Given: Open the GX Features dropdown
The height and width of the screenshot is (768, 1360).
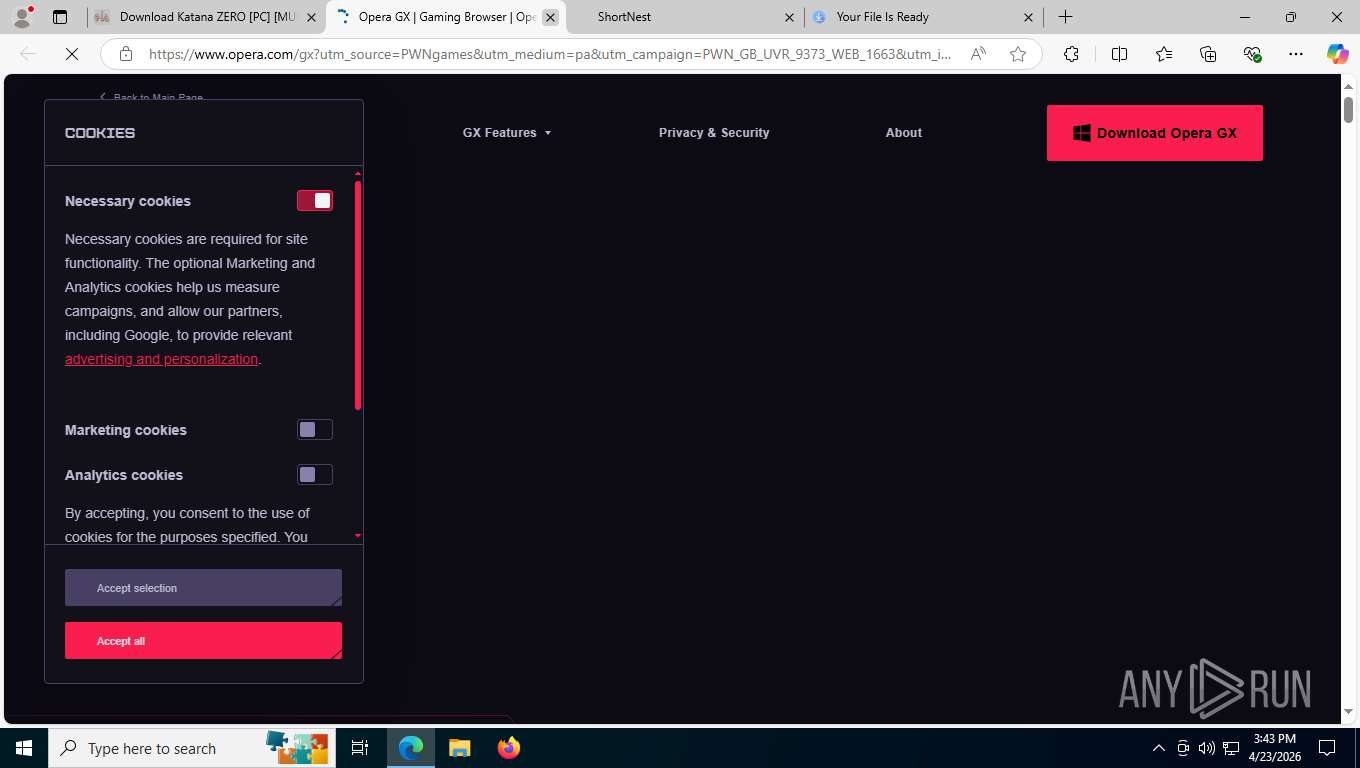Looking at the screenshot, I should tap(507, 133).
